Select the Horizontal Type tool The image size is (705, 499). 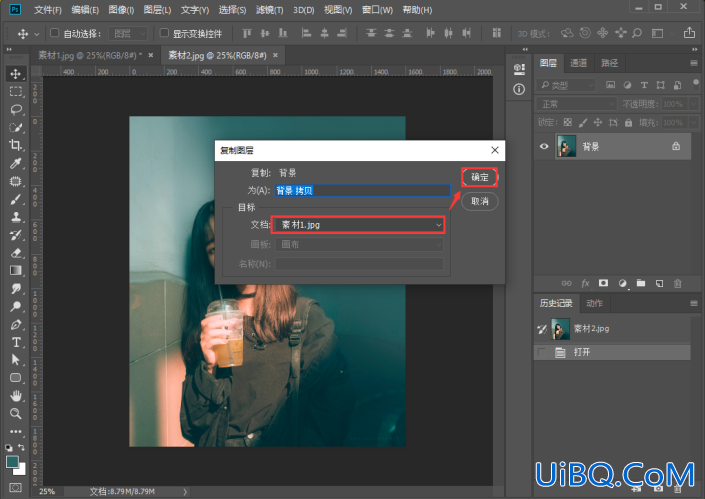(x=16, y=342)
